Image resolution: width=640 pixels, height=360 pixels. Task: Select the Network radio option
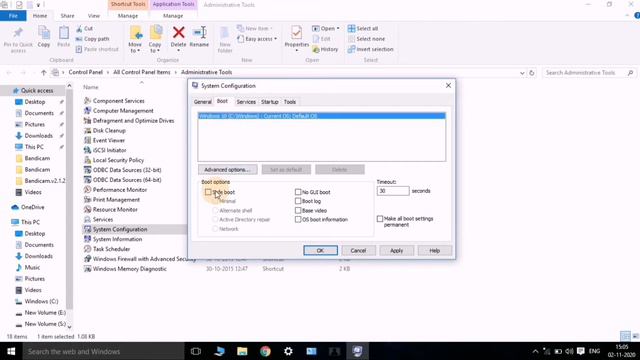(215, 229)
